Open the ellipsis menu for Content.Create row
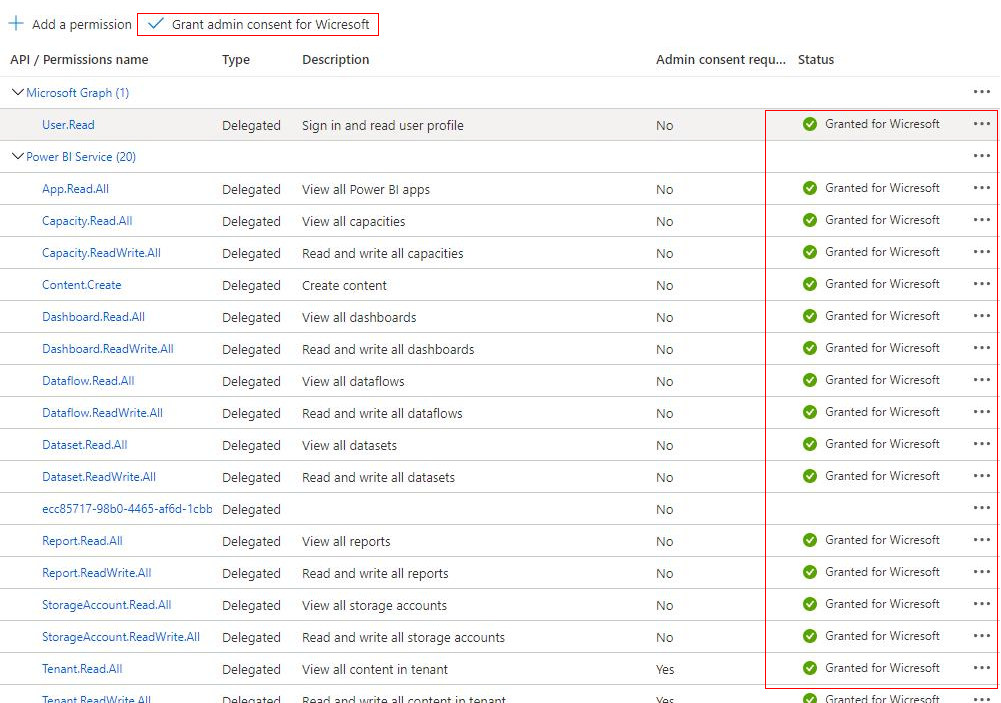The height and width of the screenshot is (703, 1001). [x=982, y=283]
